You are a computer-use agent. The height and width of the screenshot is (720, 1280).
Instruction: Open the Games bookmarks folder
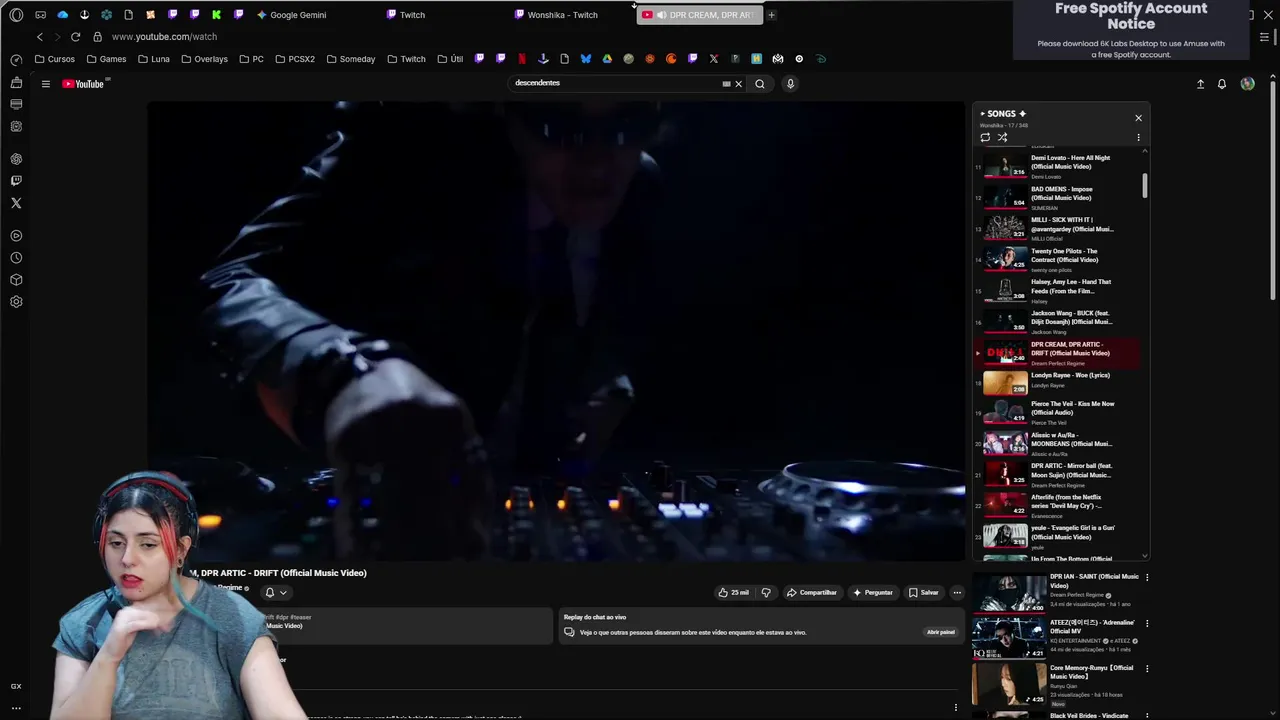click(x=106, y=59)
